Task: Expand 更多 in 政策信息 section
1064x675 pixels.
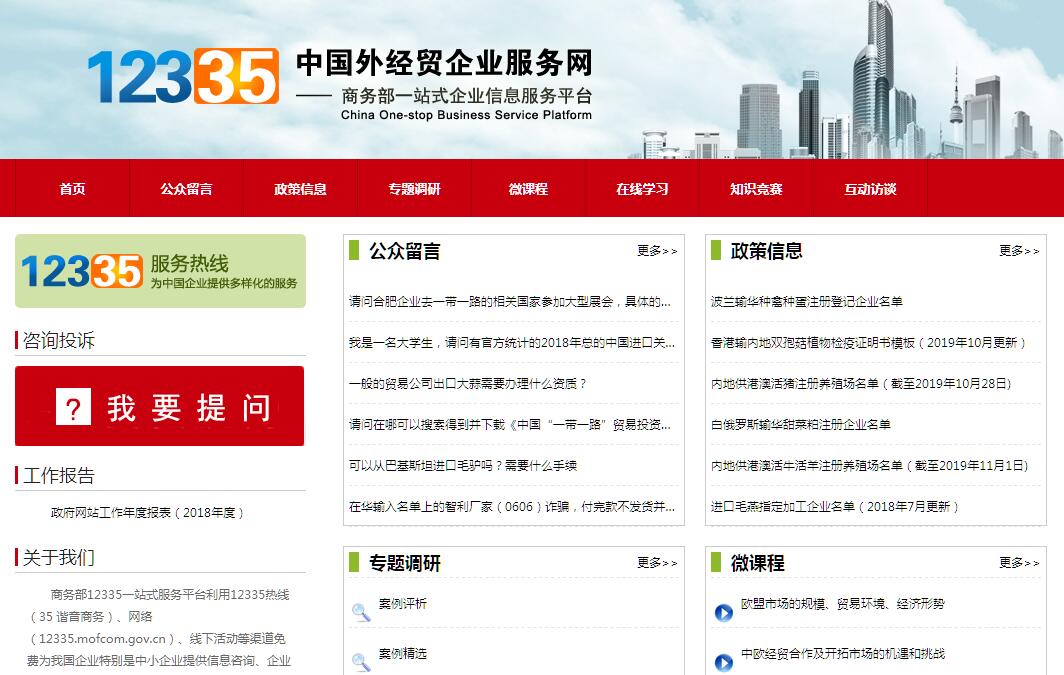Action: coord(1019,251)
